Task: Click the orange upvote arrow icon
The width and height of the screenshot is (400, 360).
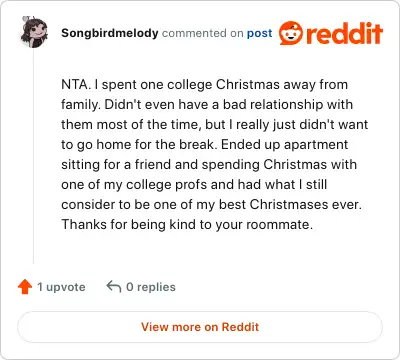Action: (25, 287)
